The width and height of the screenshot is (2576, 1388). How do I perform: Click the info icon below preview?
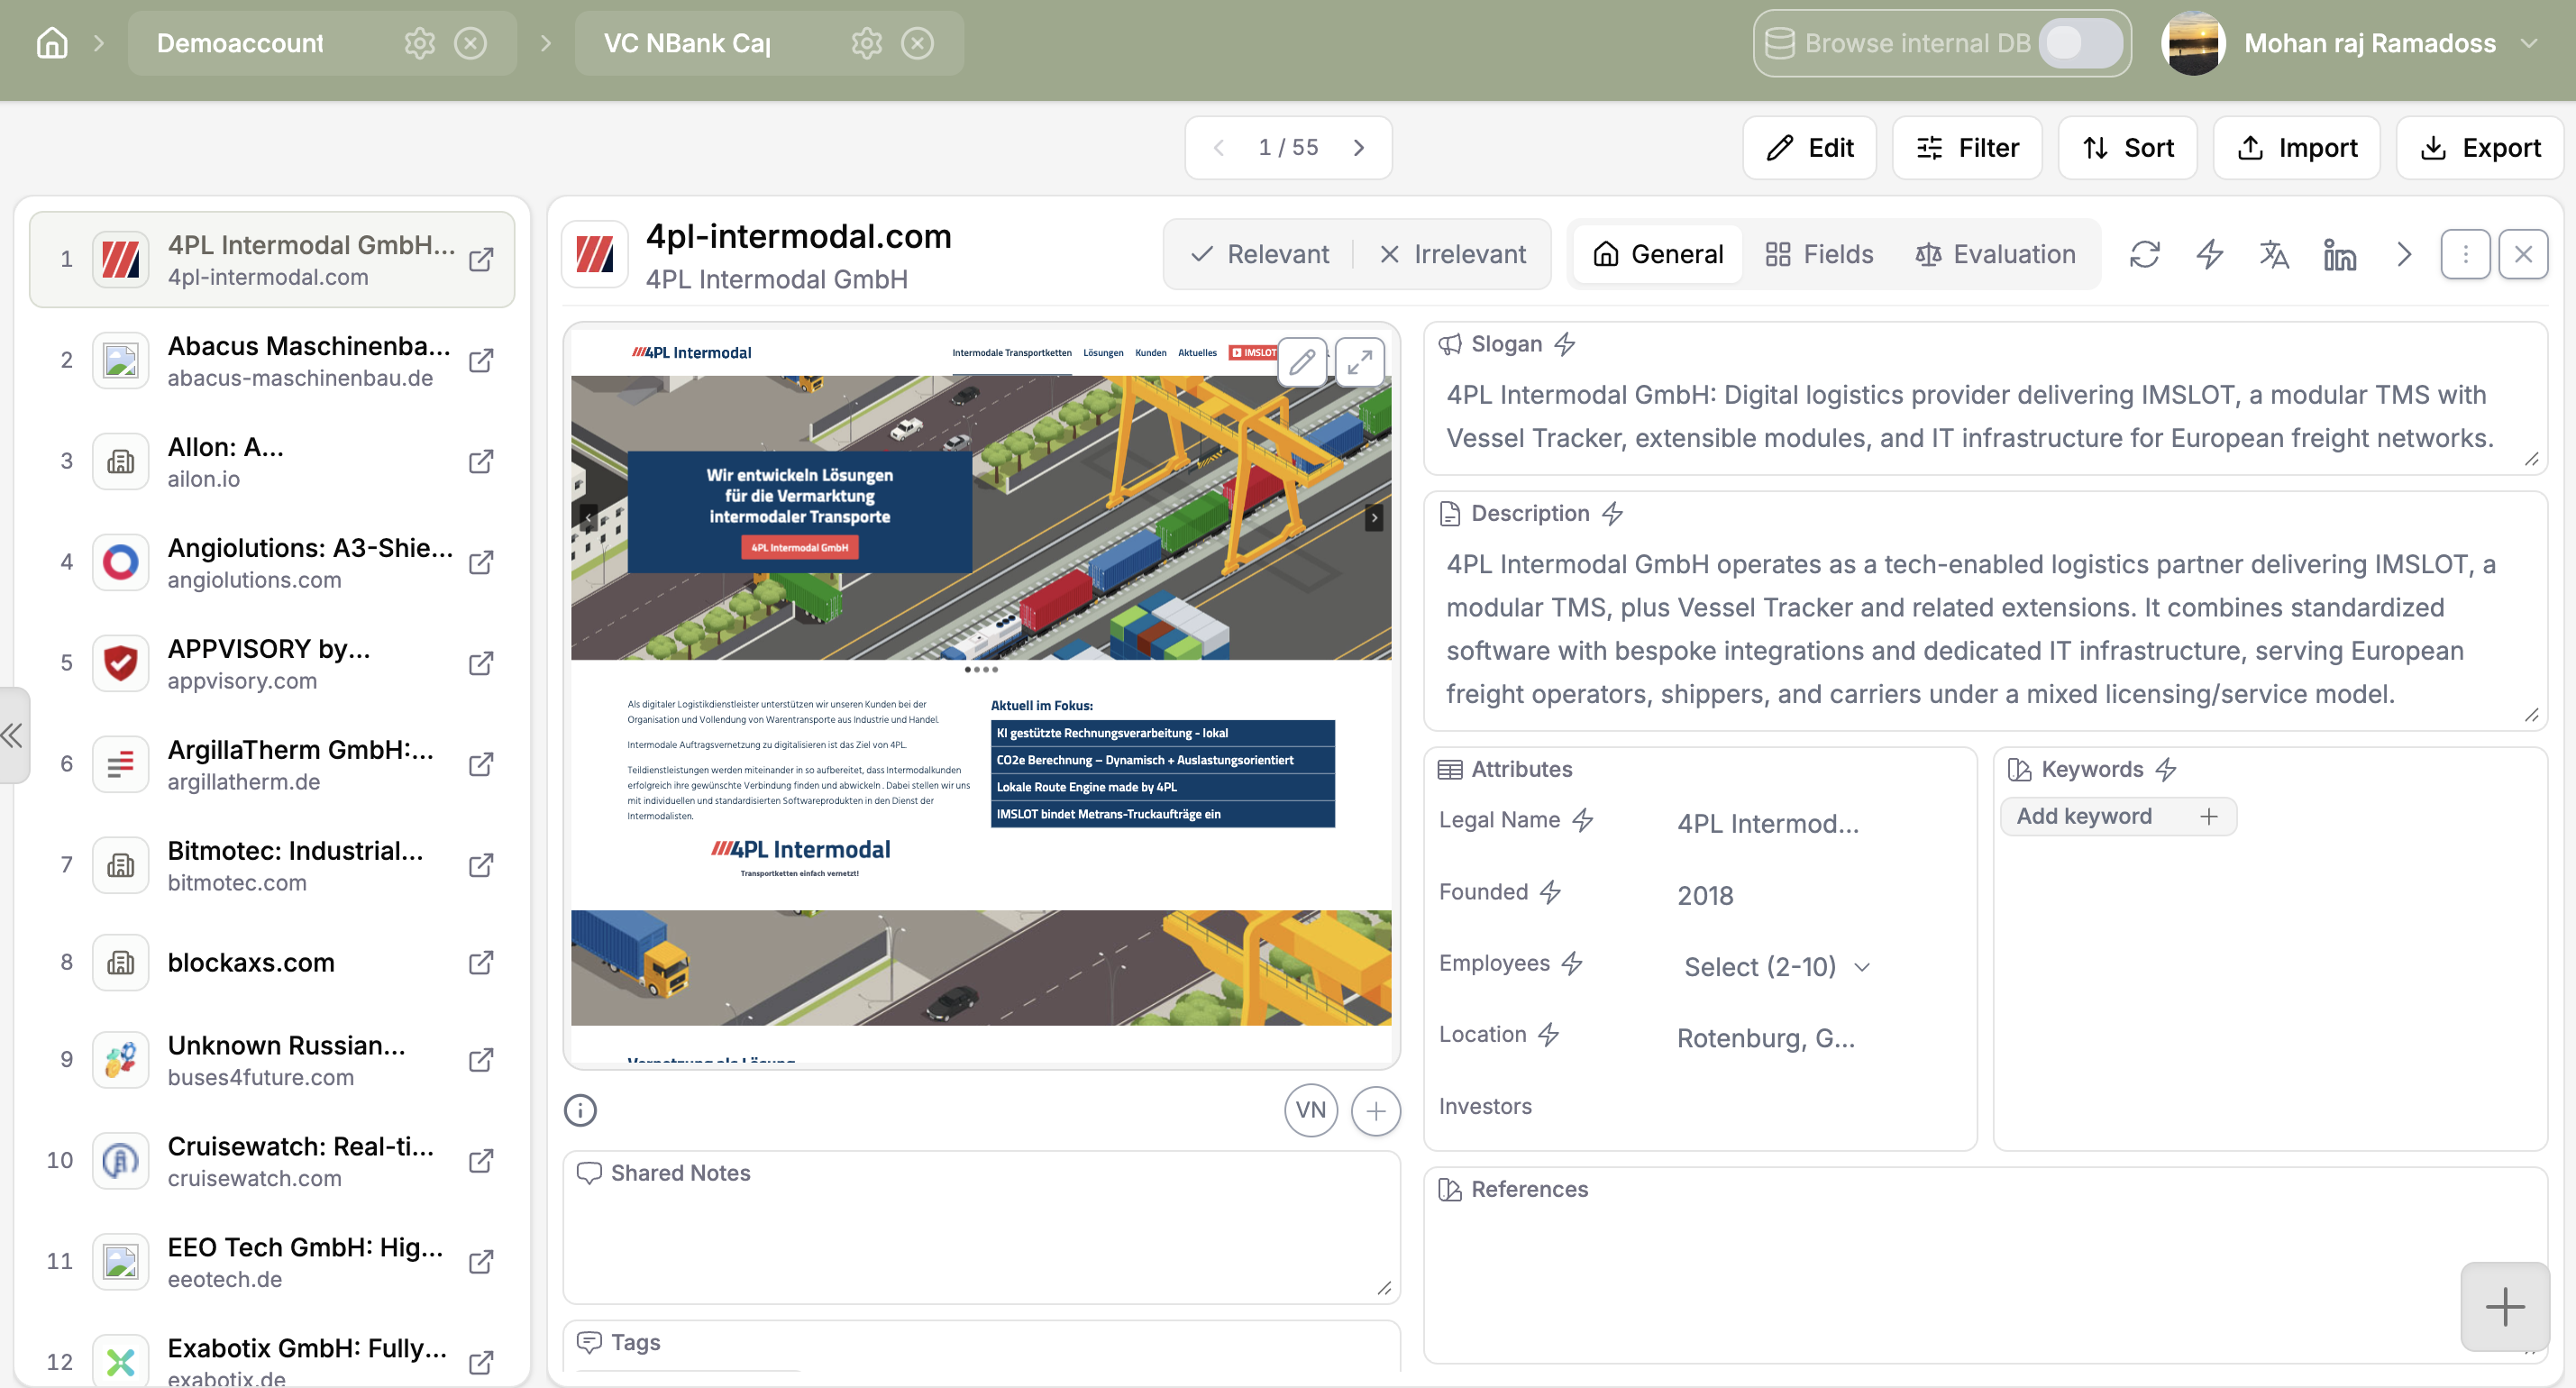(x=580, y=1110)
